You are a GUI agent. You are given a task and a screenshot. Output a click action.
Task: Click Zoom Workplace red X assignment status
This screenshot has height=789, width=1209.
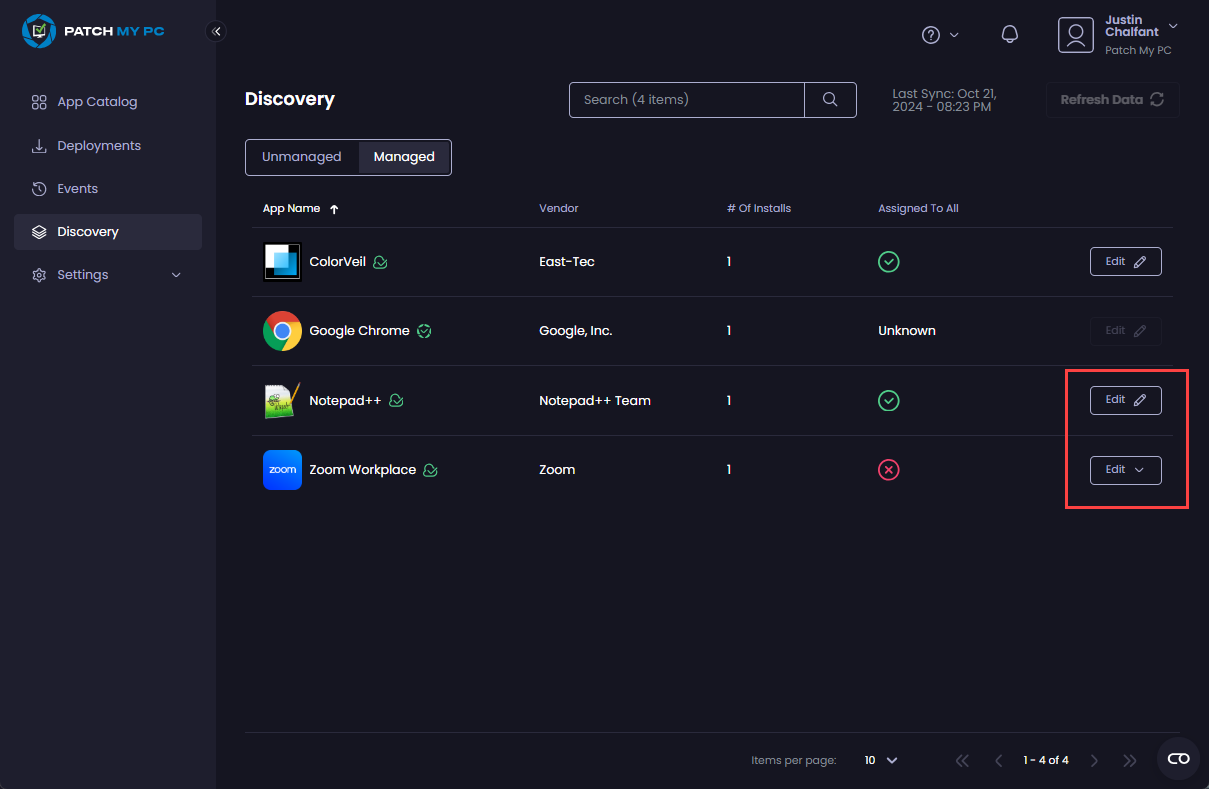pos(888,470)
